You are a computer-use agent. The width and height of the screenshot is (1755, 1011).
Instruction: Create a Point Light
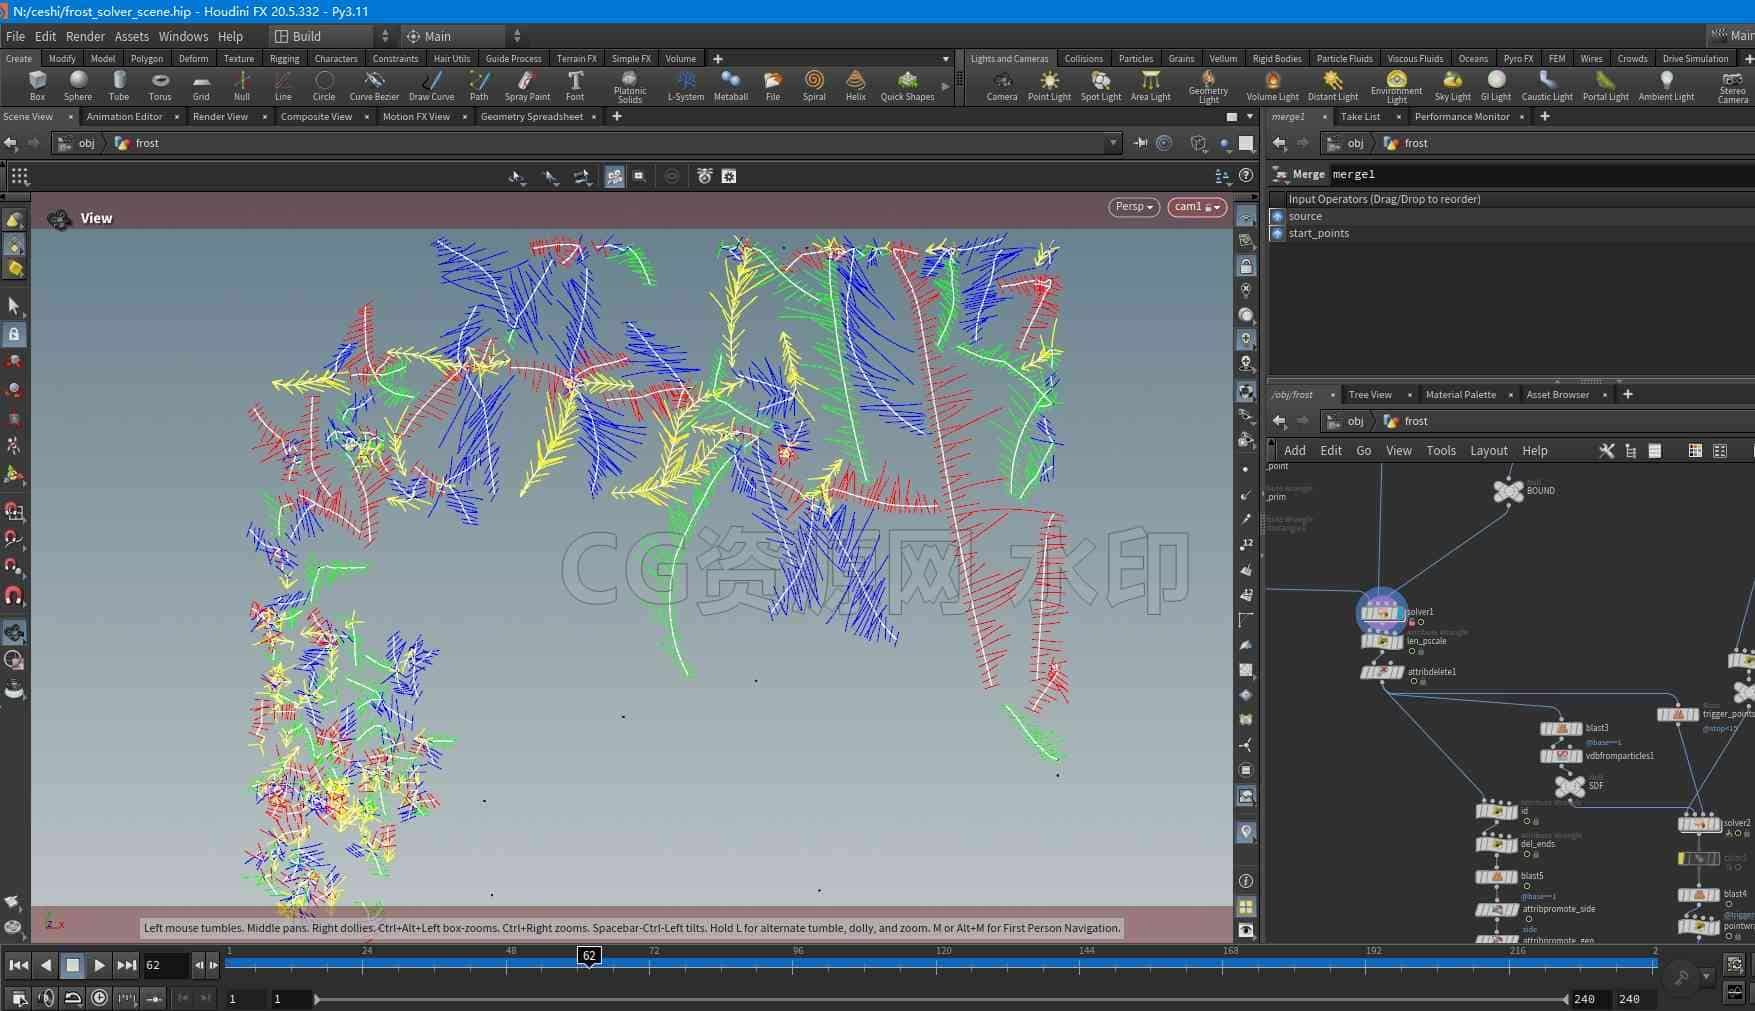[x=1049, y=85]
